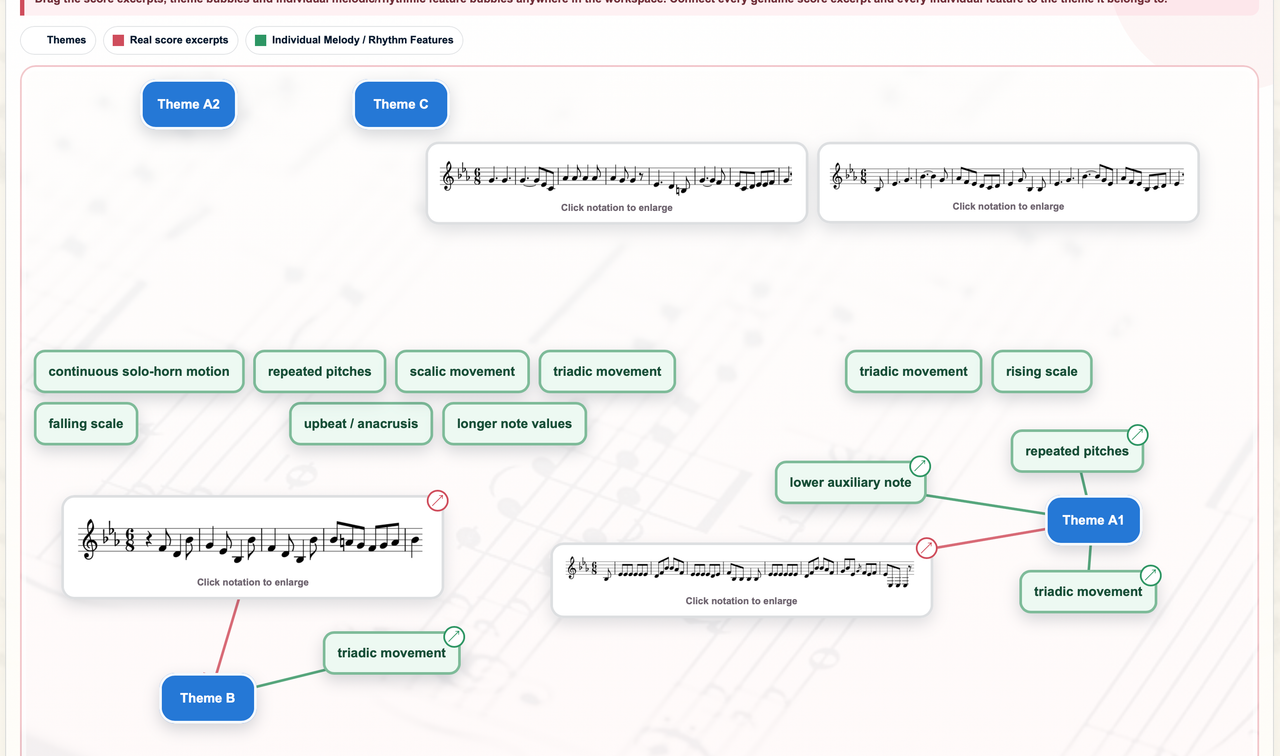The height and width of the screenshot is (756, 1280).
Task: Choose triadic movement bubble beside scalic movement
Action: (607, 371)
